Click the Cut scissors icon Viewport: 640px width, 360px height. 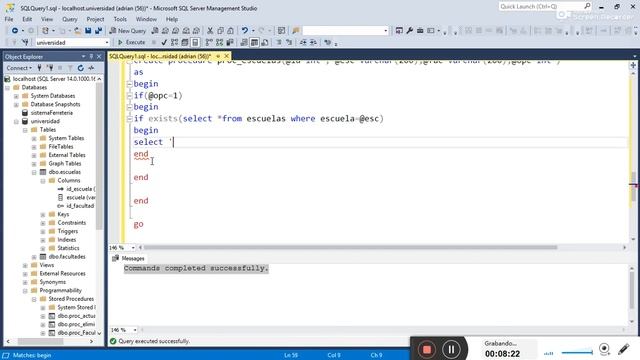coord(210,31)
